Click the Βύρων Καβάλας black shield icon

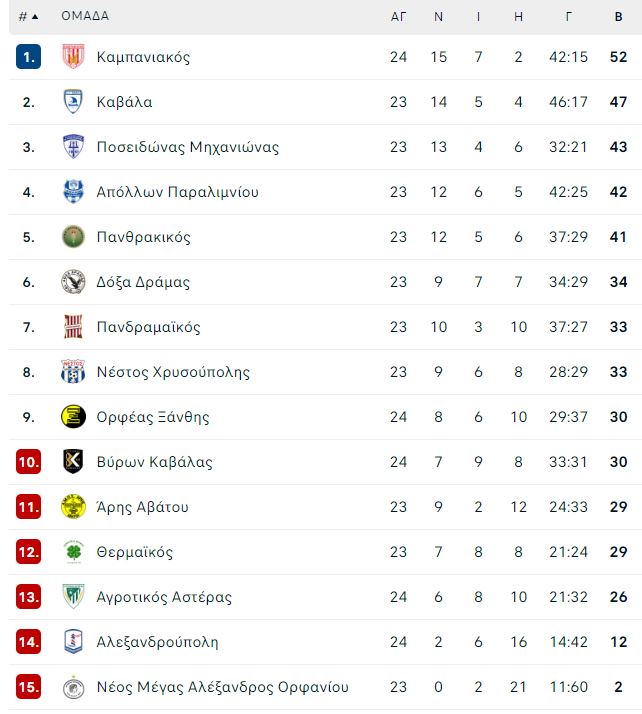[x=73, y=462]
